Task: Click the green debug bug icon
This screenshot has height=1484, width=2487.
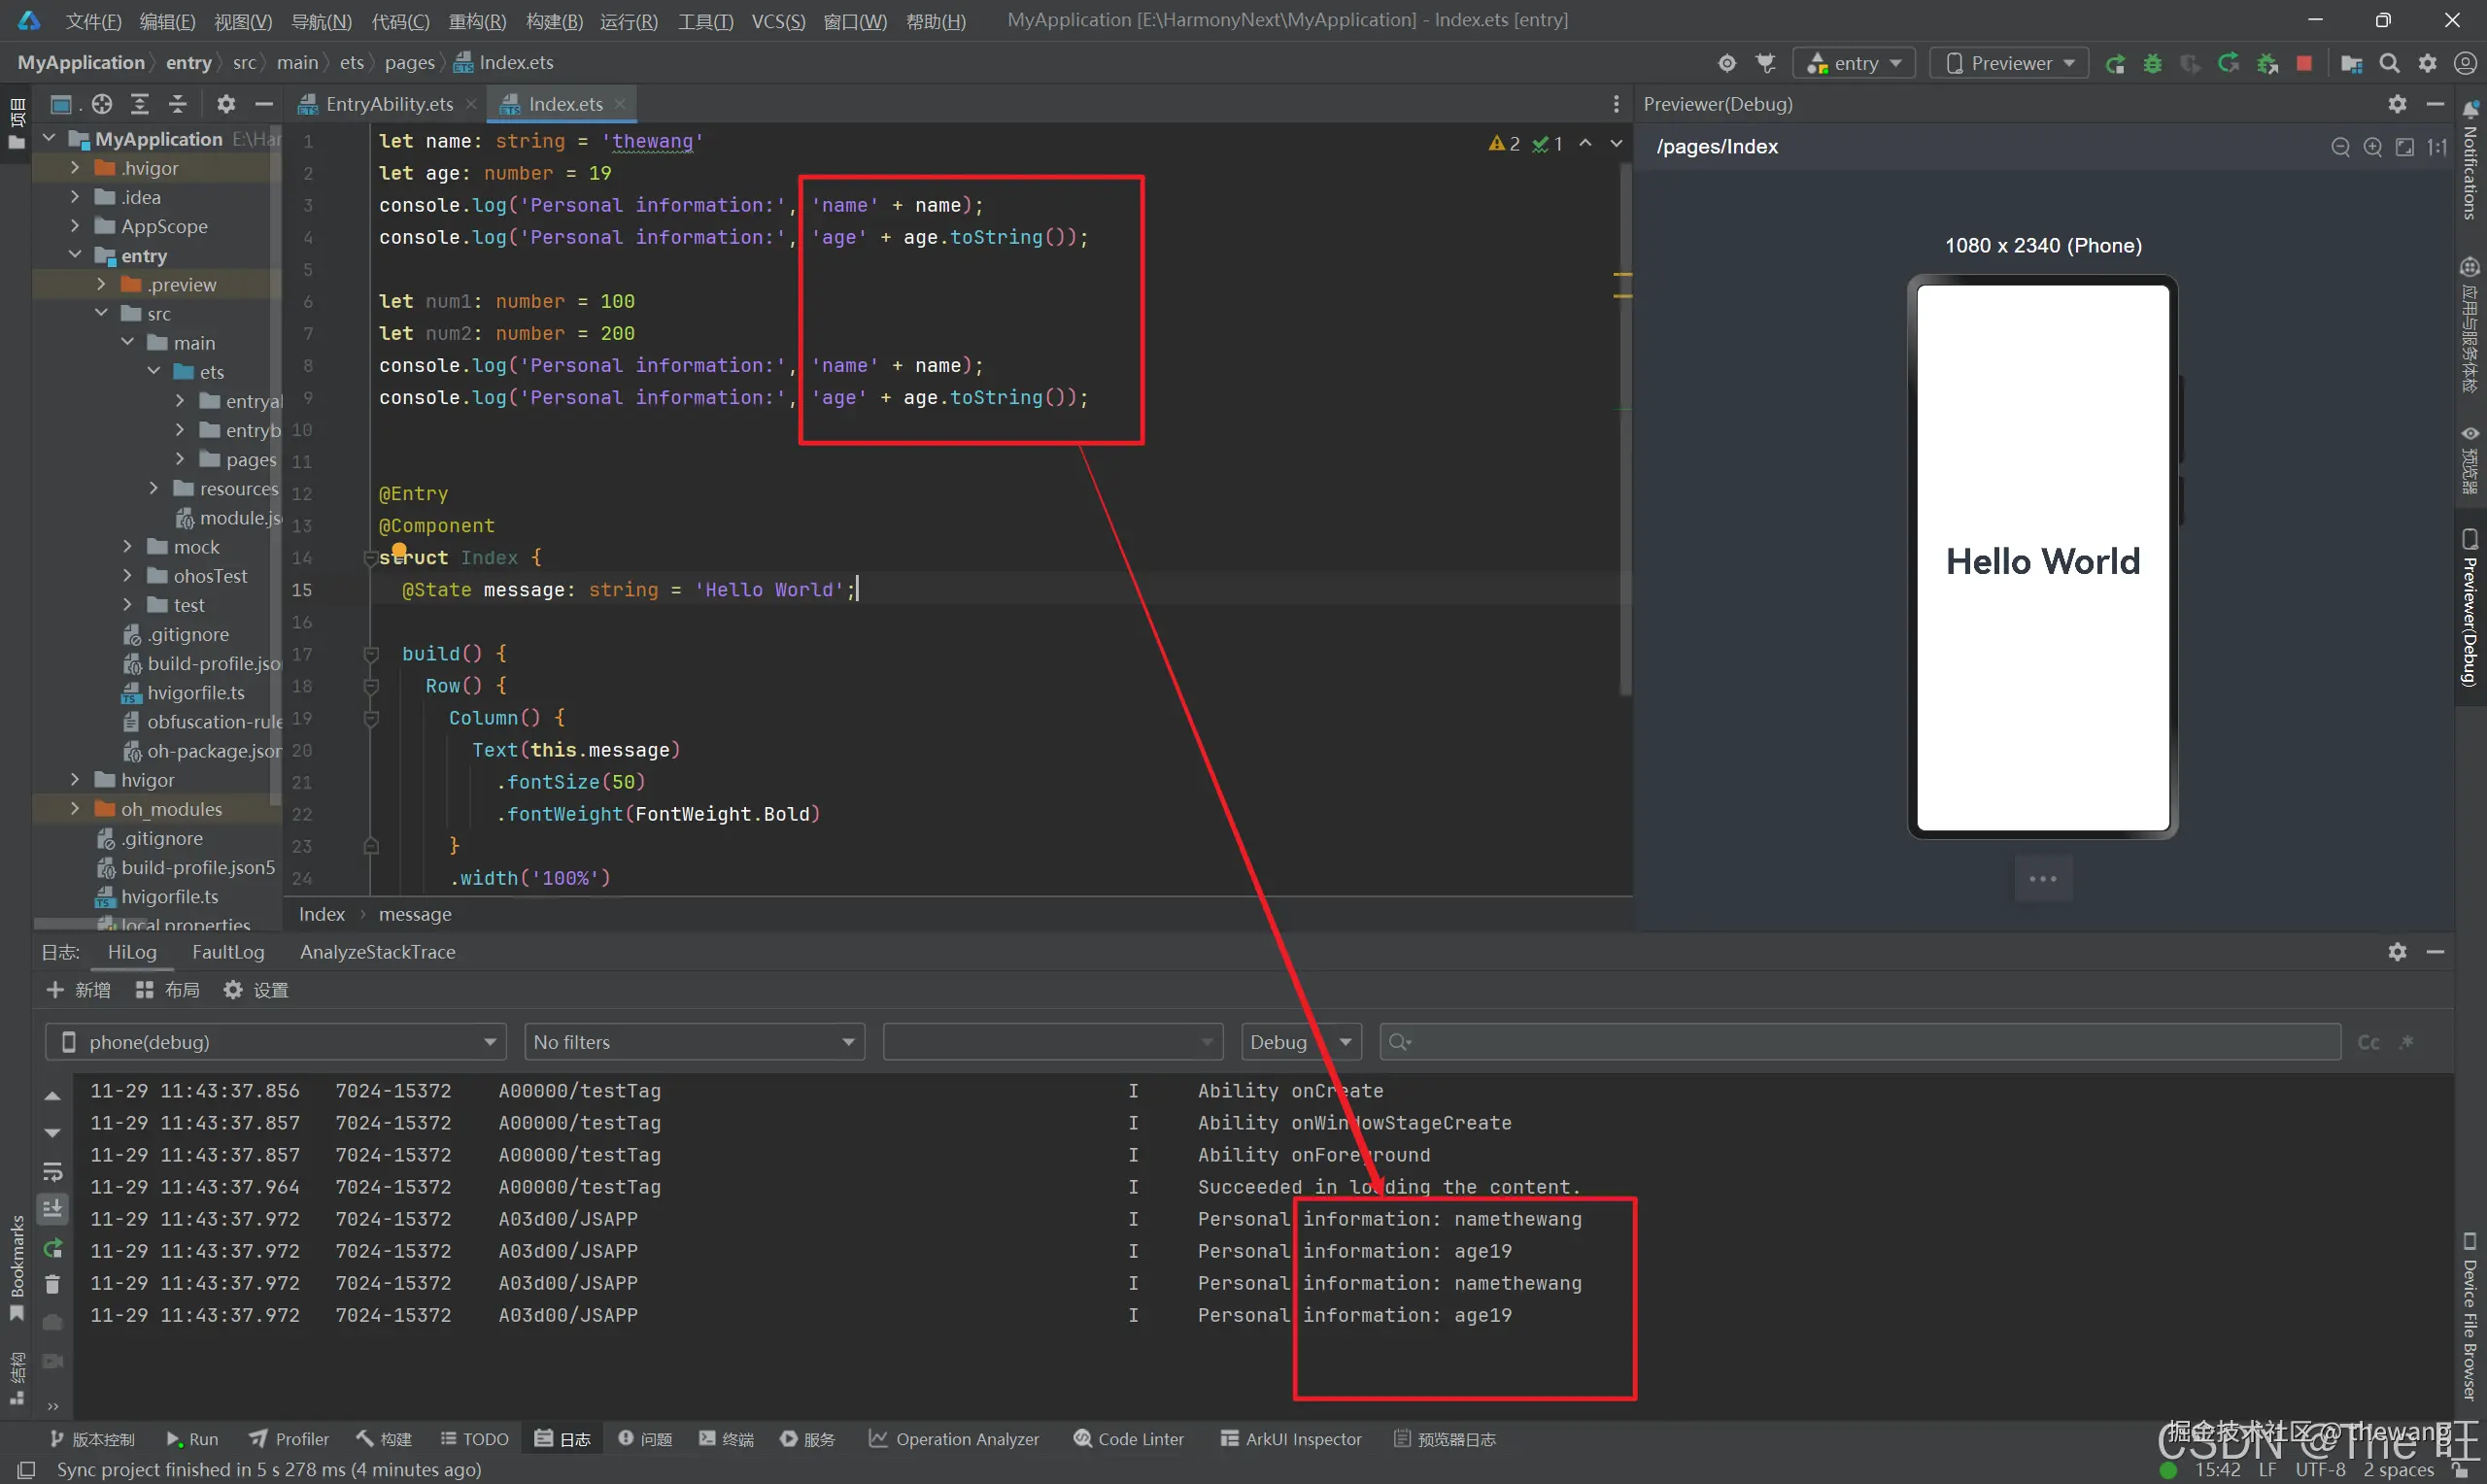Action: click(2152, 64)
